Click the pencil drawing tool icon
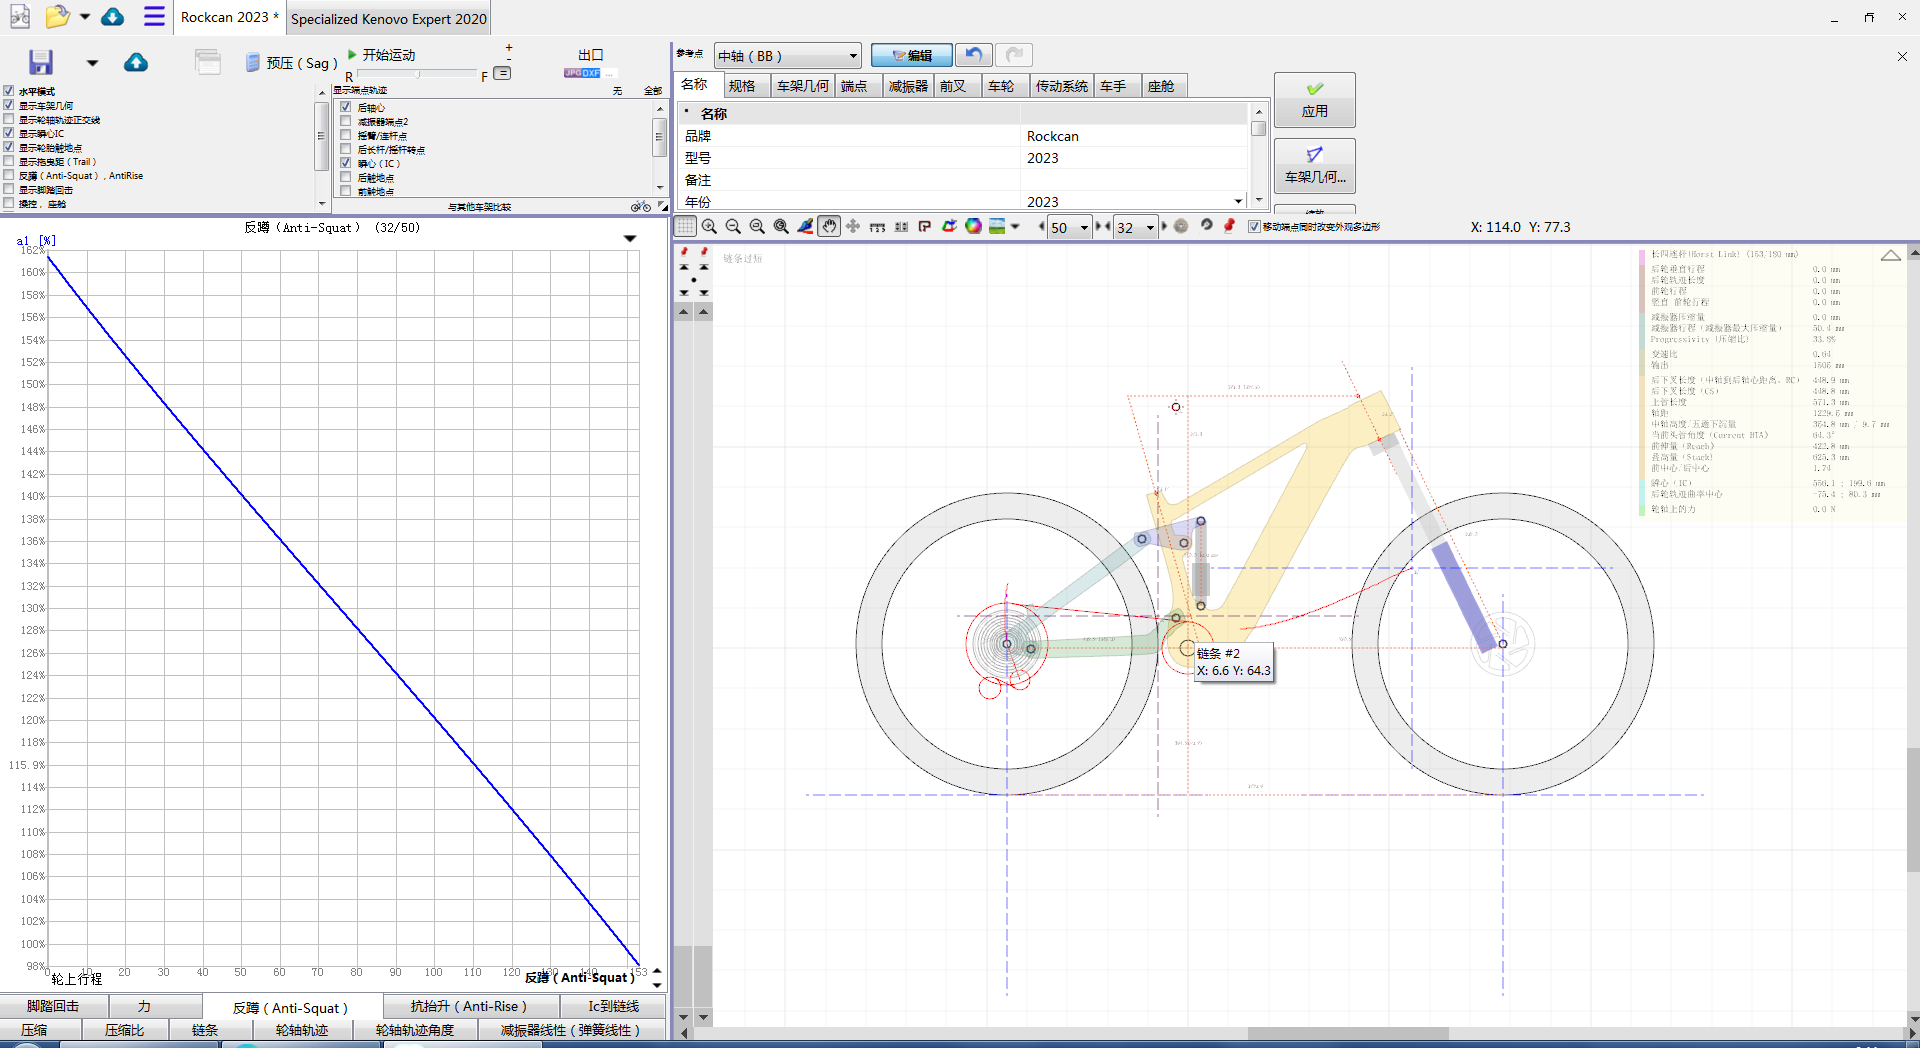The width and height of the screenshot is (1920, 1048). 805,227
